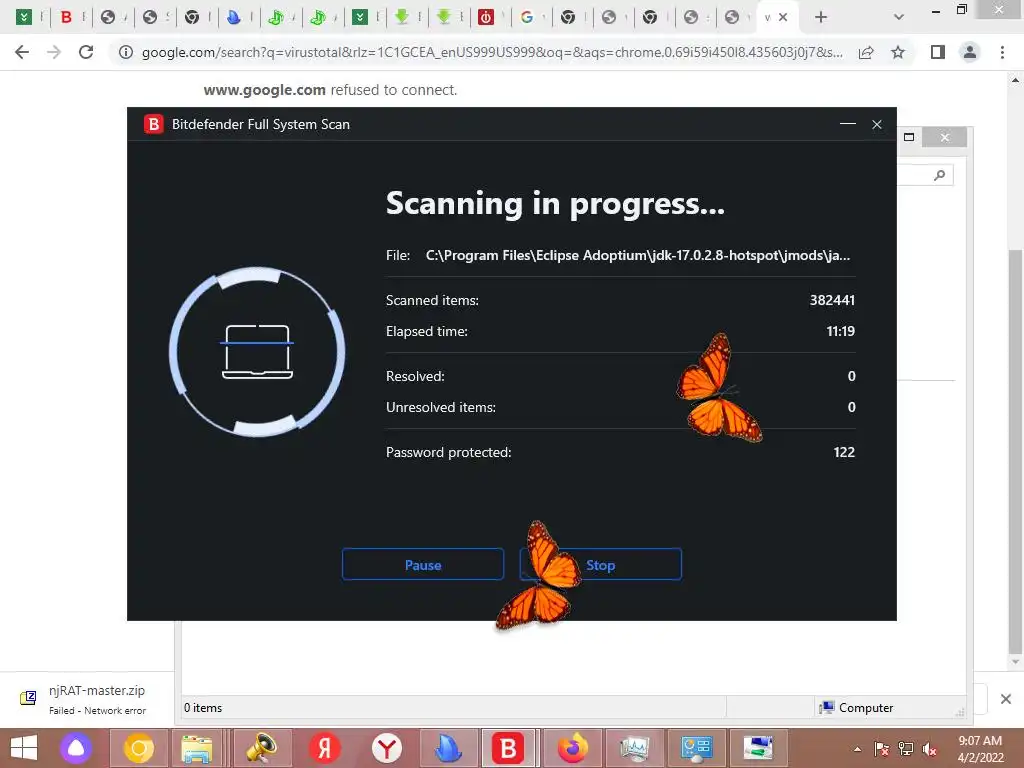1024x768 pixels.
Task: Switch to the Google G tab
Action: 527,17
